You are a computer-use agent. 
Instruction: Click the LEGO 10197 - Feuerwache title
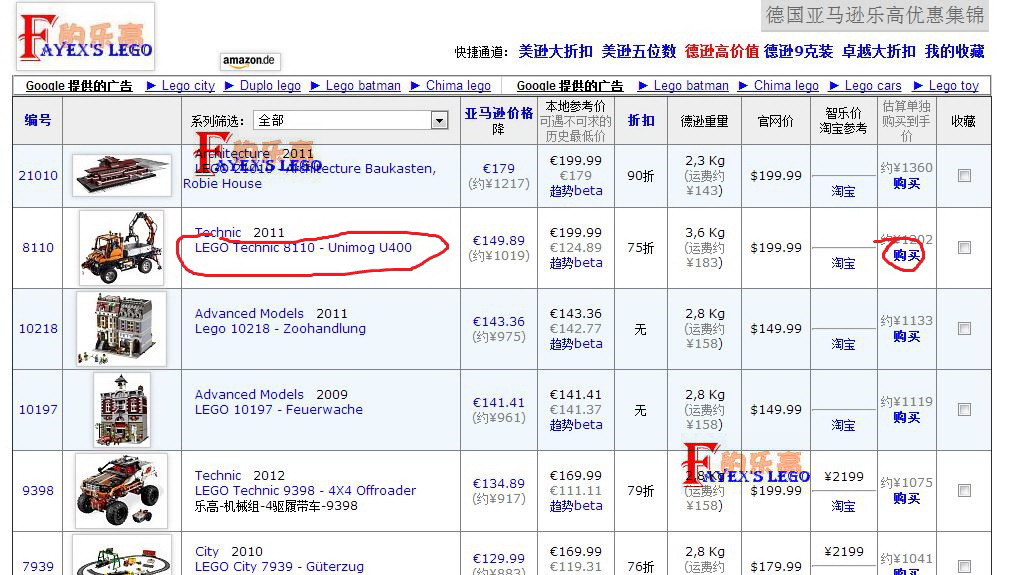(279, 410)
